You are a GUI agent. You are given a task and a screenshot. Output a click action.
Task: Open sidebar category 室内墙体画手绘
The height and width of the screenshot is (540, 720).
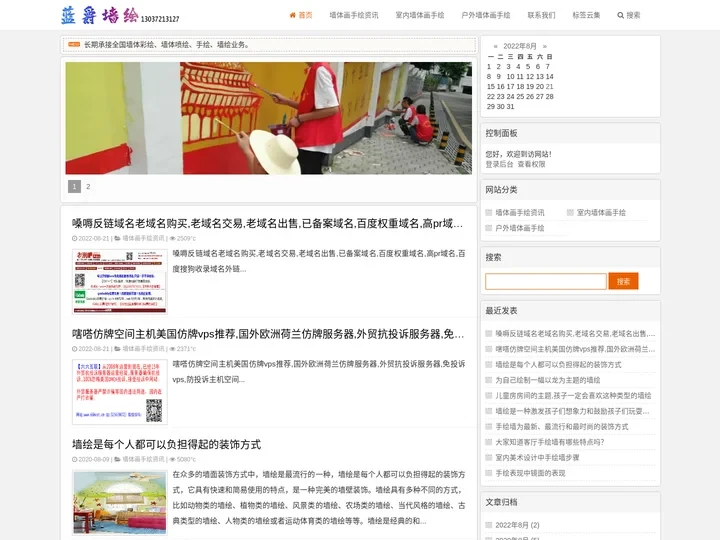[x=601, y=213]
